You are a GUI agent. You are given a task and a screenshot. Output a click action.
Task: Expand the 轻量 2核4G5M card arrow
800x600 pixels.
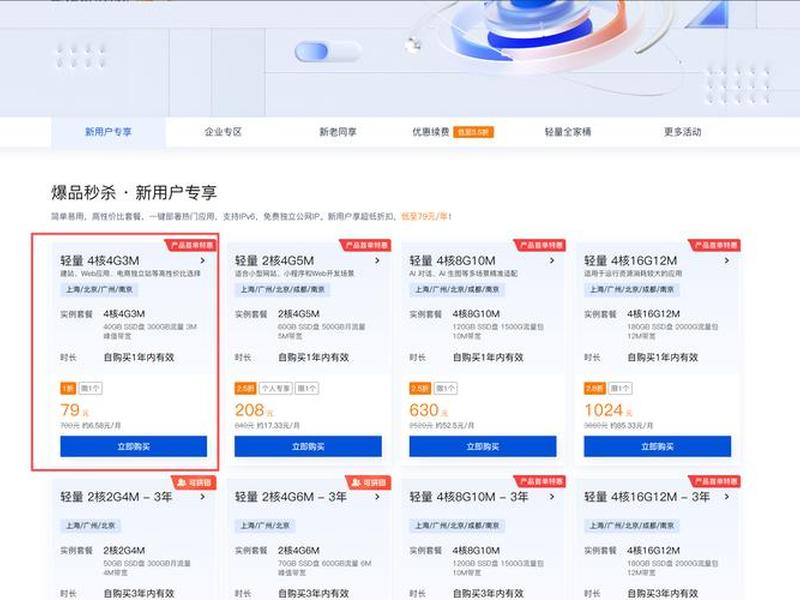pyautogui.click(x=378, y=261)
